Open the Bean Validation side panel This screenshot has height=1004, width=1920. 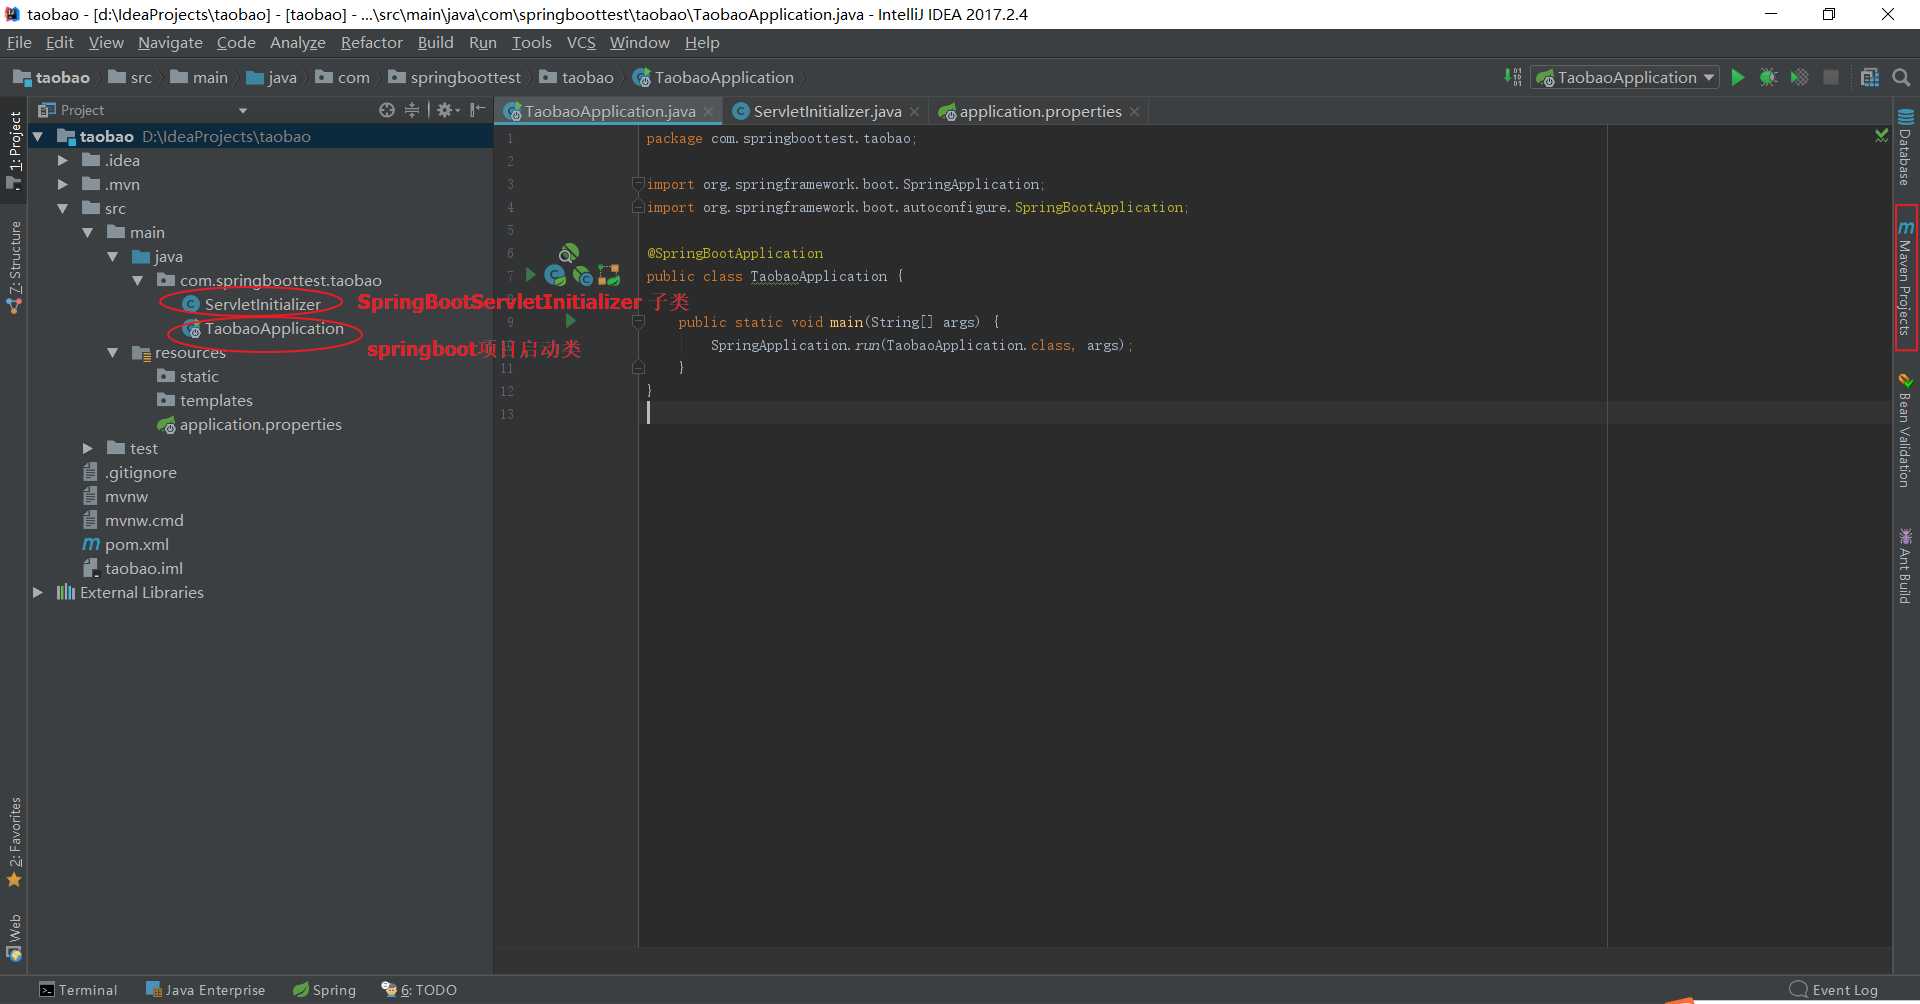click(x=1905, y=430)
